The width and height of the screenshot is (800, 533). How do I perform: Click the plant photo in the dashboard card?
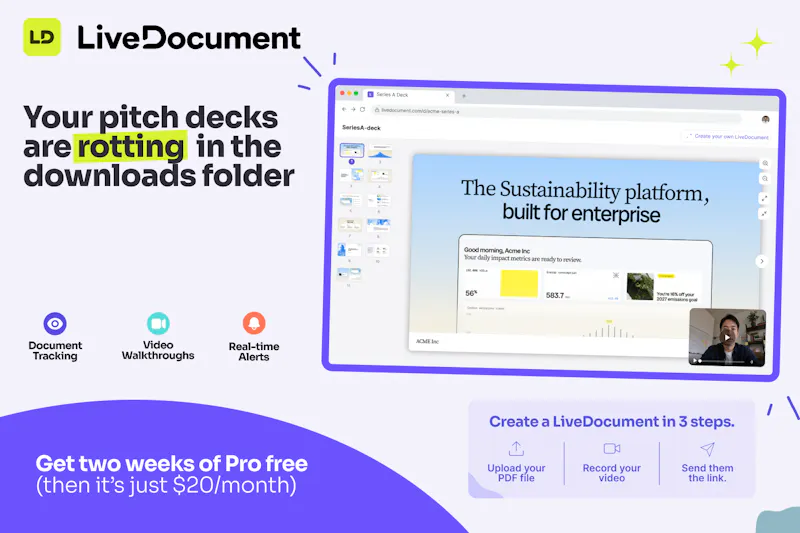click(x=640, y=286)
